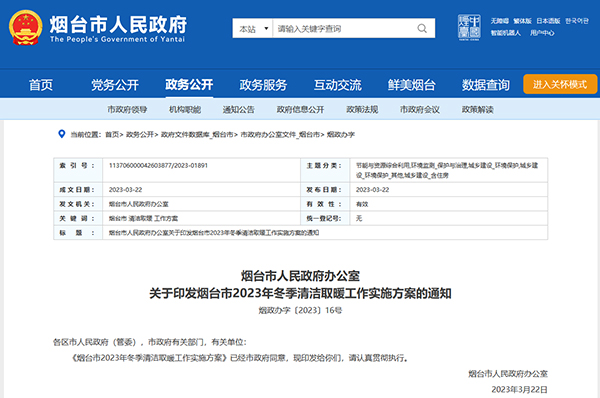This screenshot has width=600, height=398.
Task: Click the 统一登记号 value 无
Action: 359,218
